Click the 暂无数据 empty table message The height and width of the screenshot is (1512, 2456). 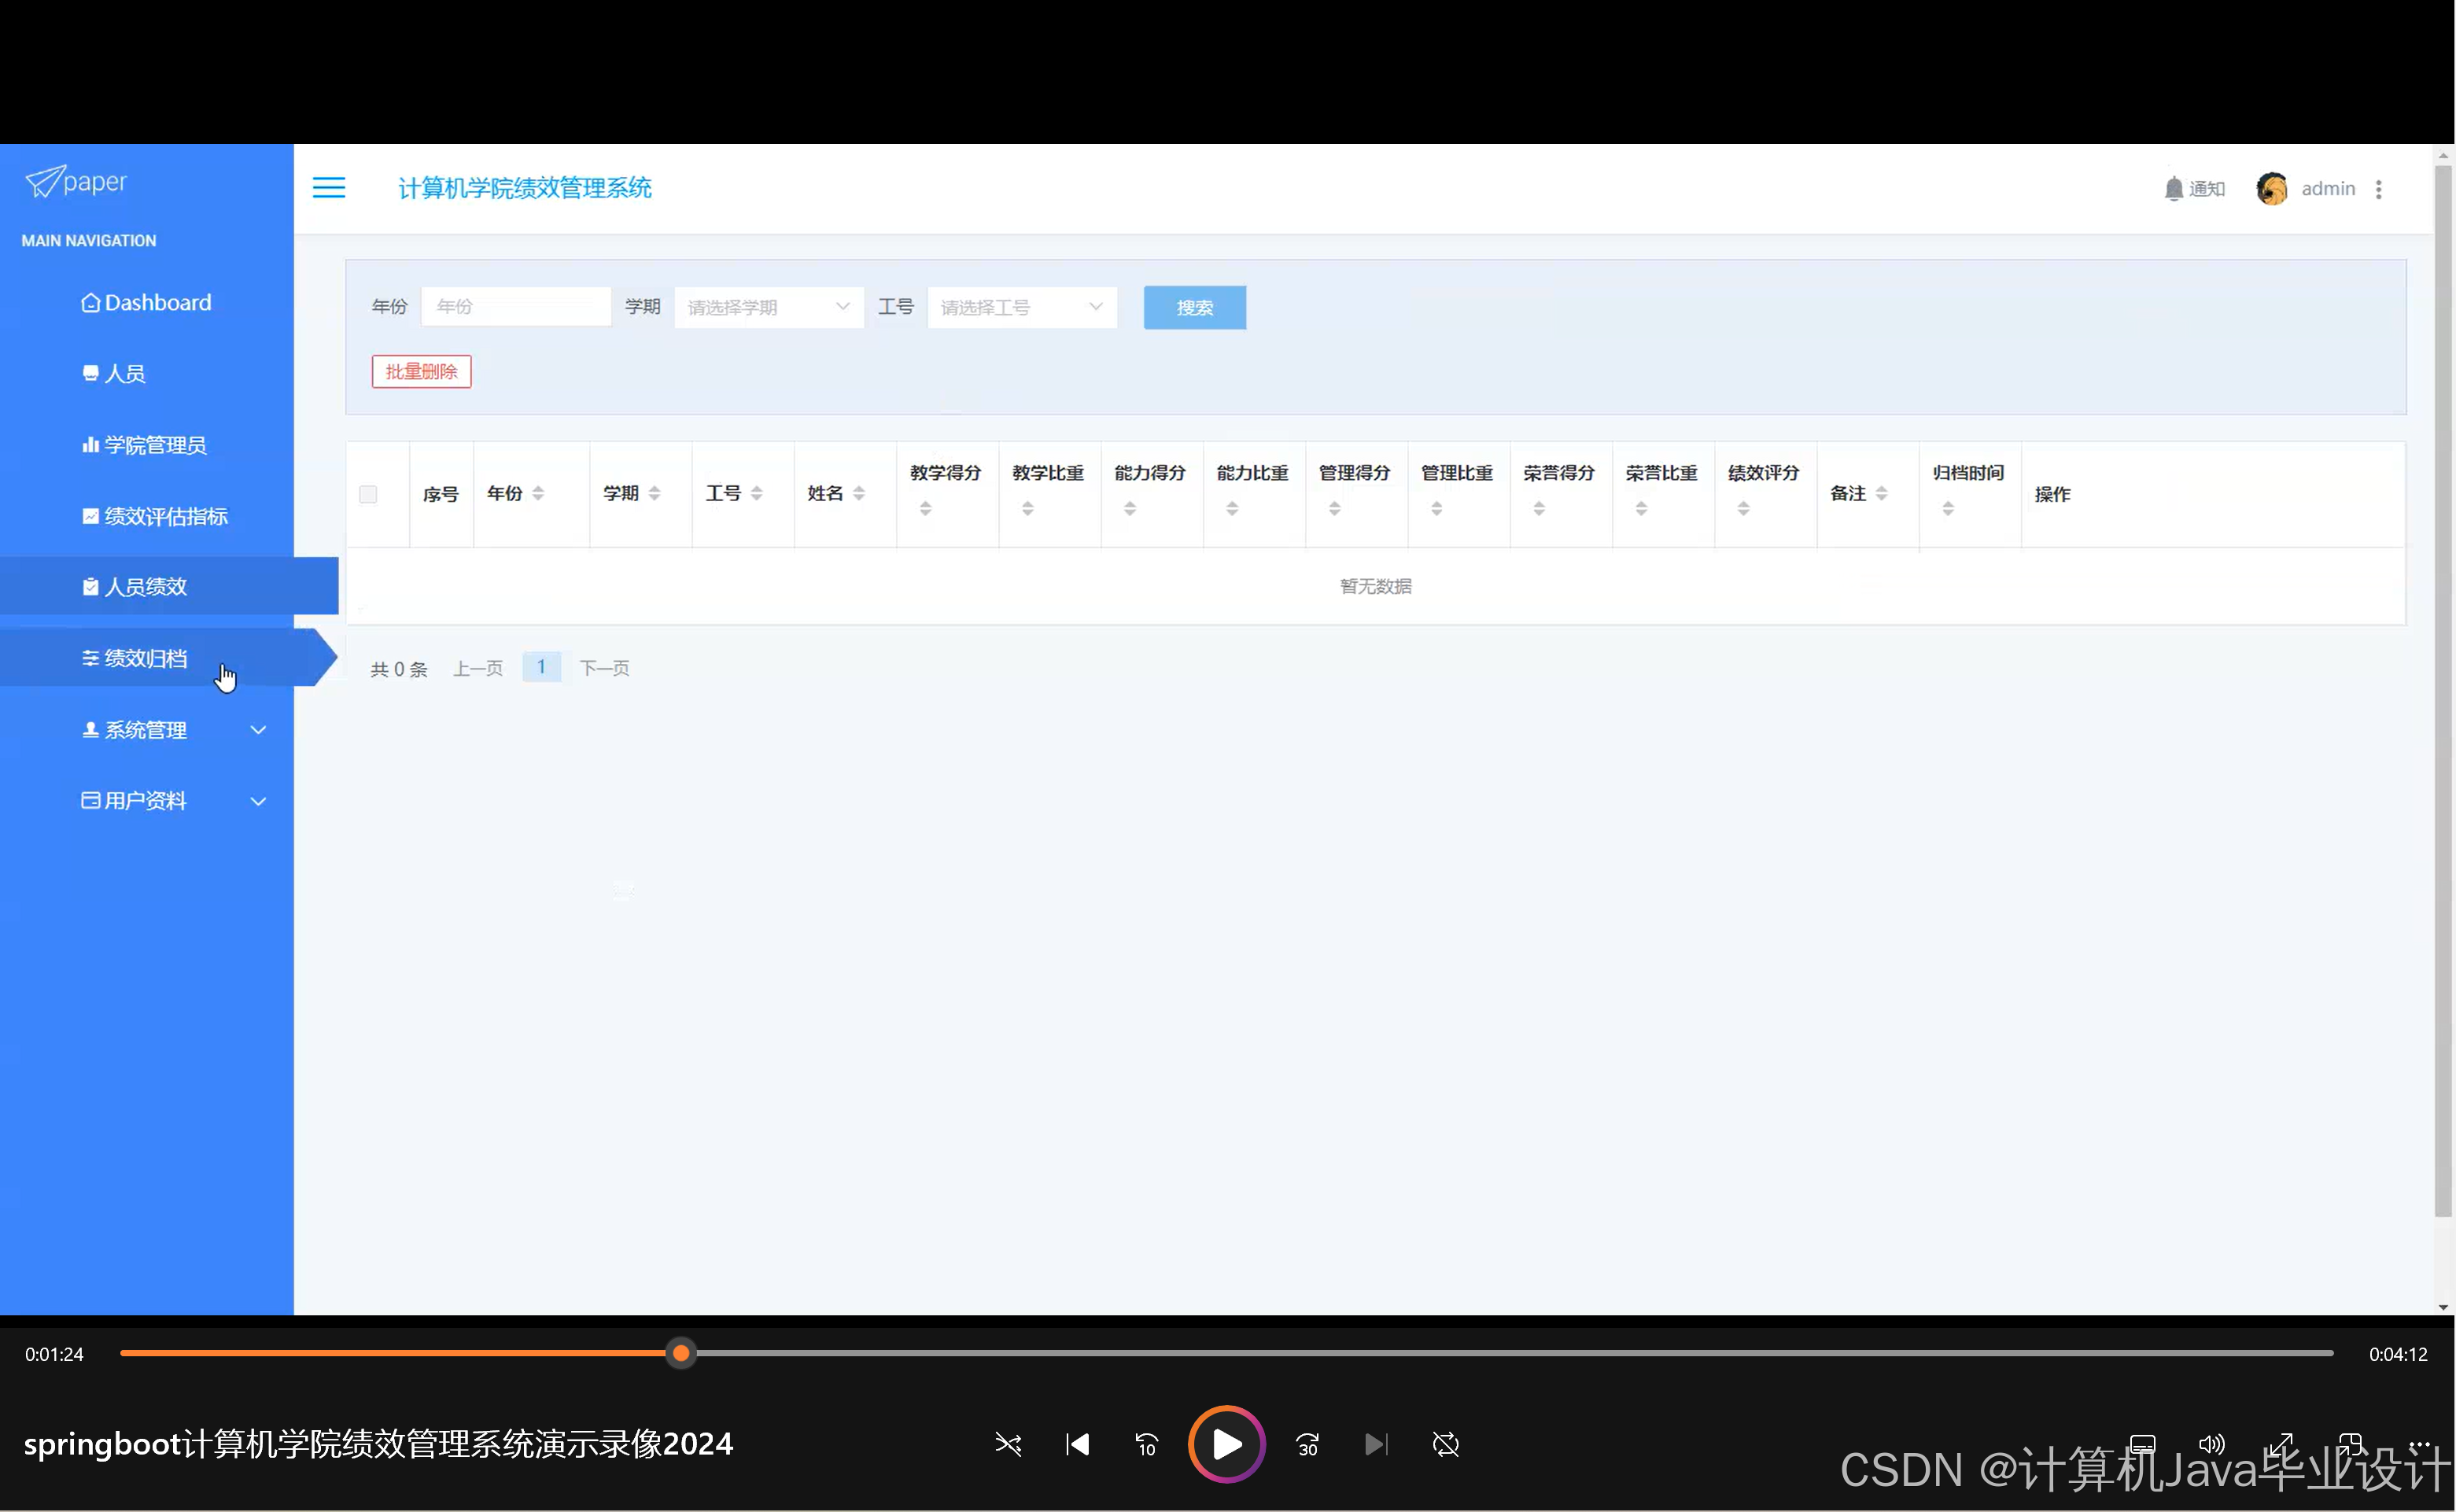[1376, 587]
